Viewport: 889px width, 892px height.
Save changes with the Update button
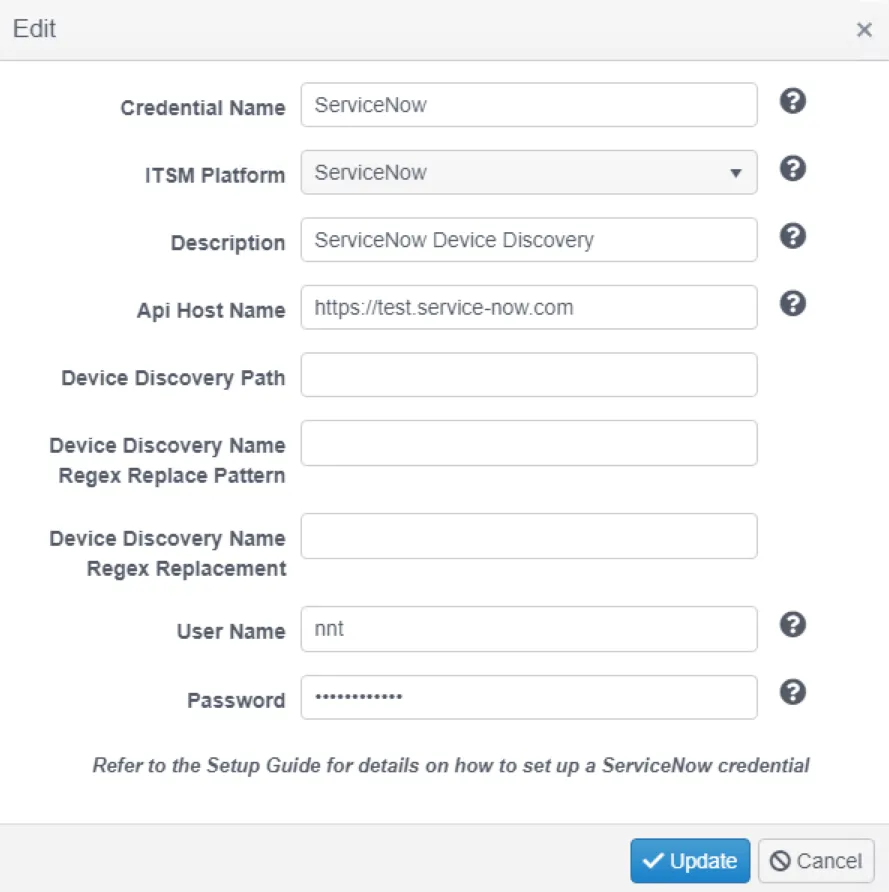[690, 861]
